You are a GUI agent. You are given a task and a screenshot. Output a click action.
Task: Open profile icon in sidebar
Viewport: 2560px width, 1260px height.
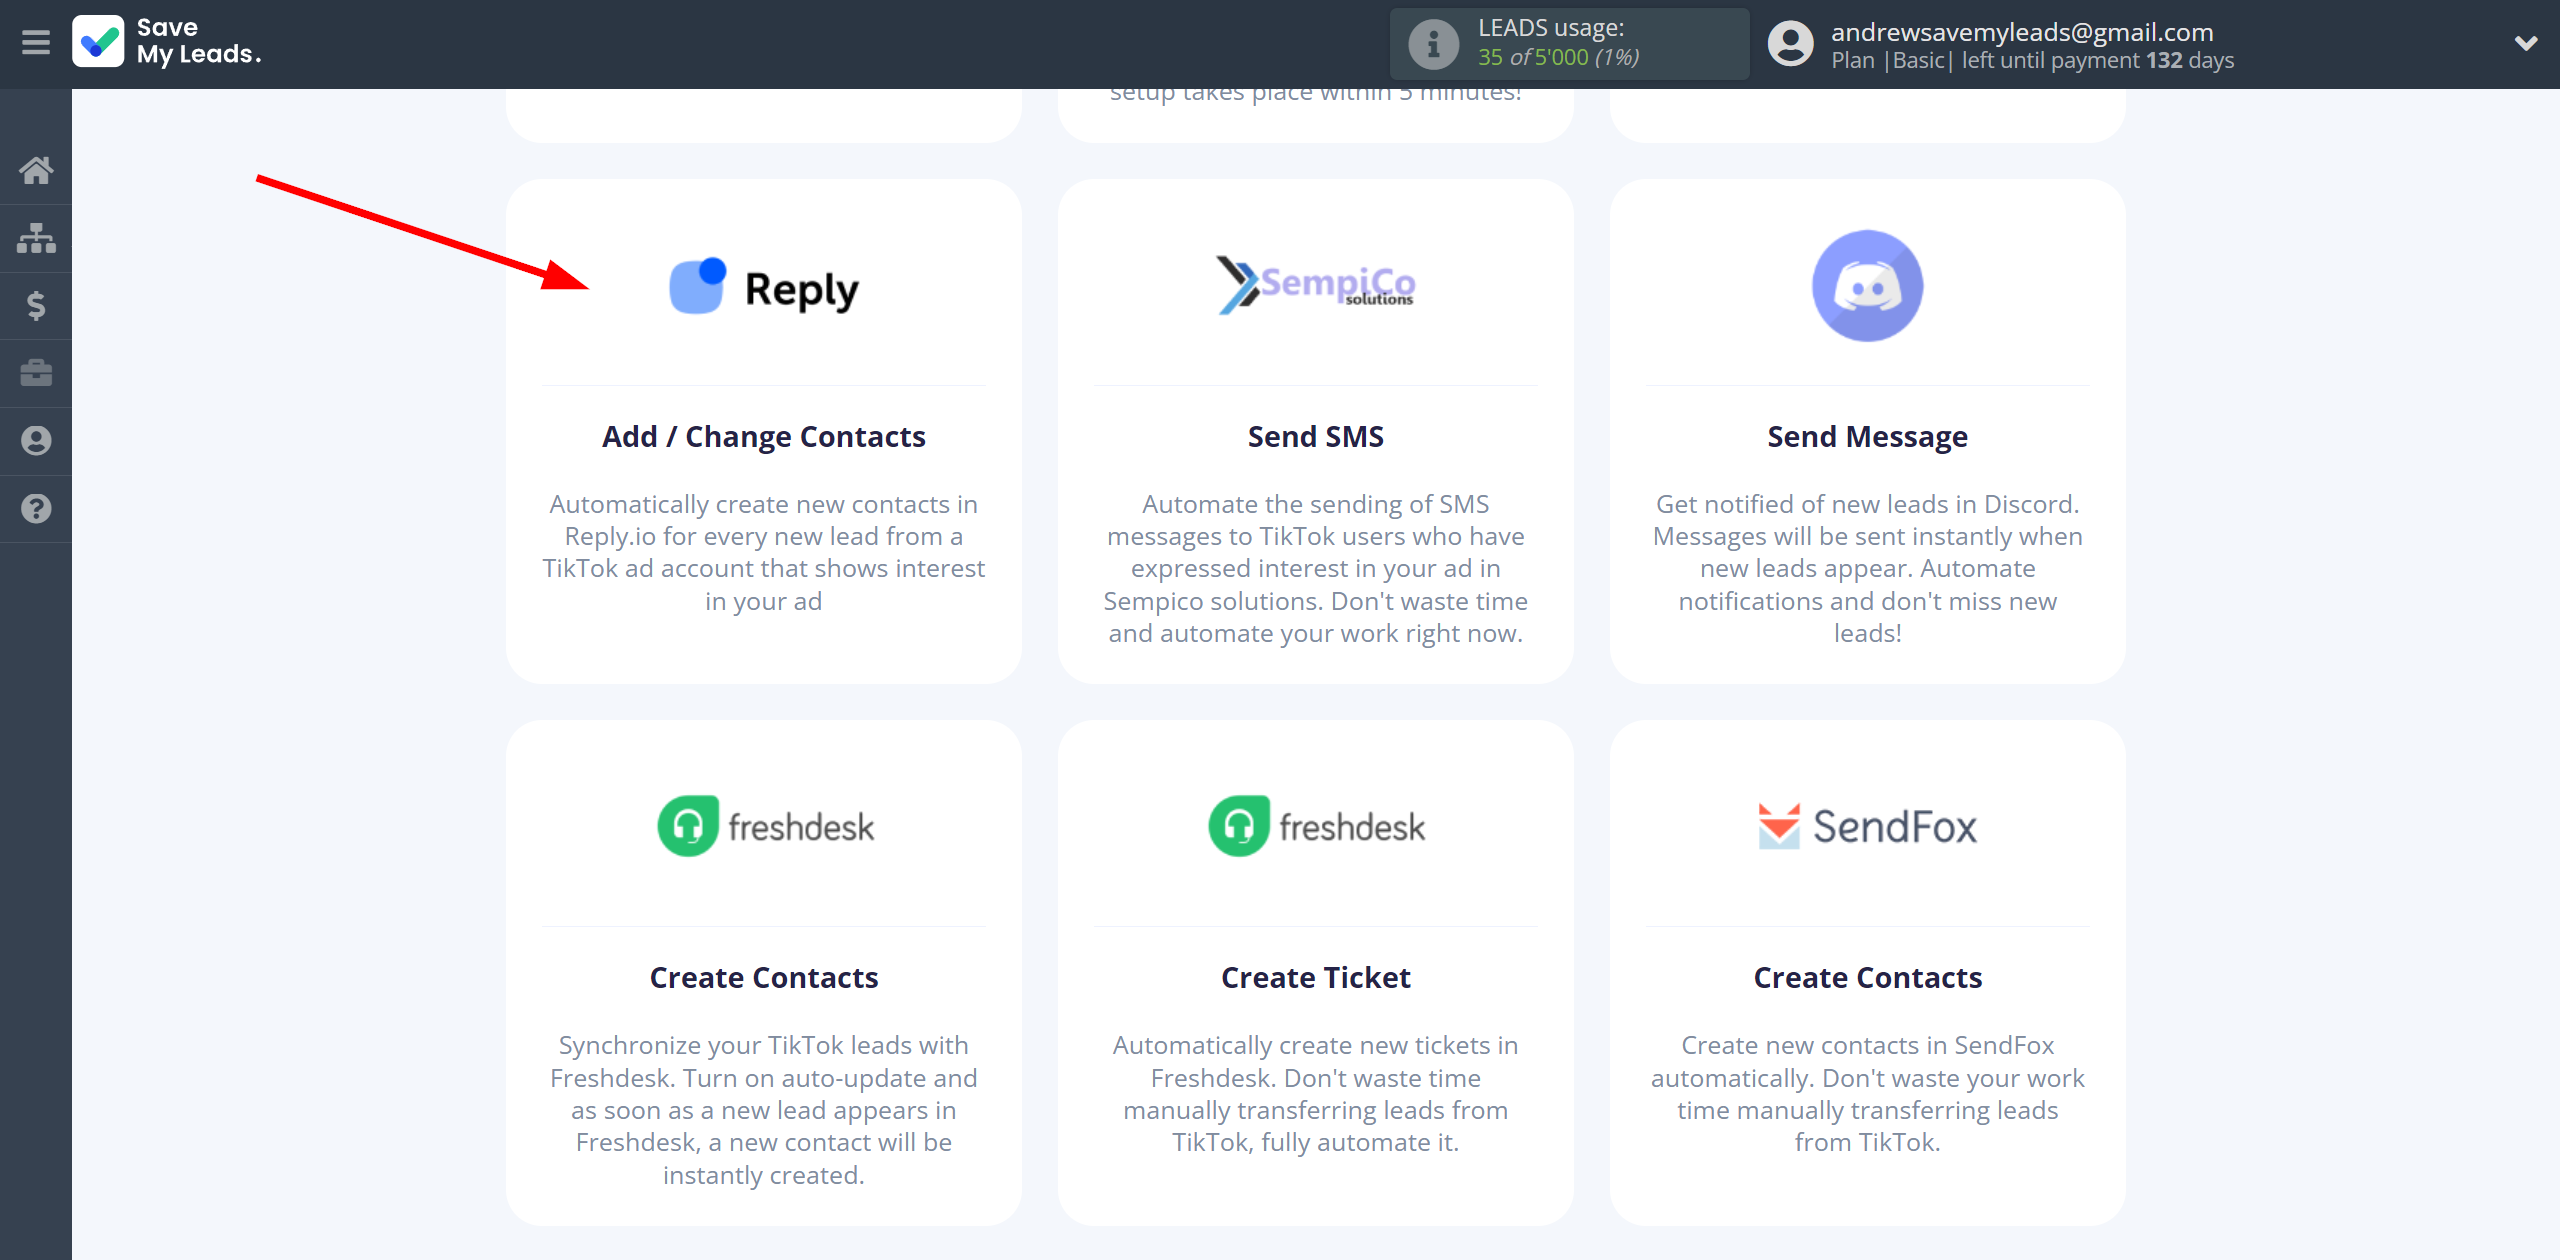[36, 441]
